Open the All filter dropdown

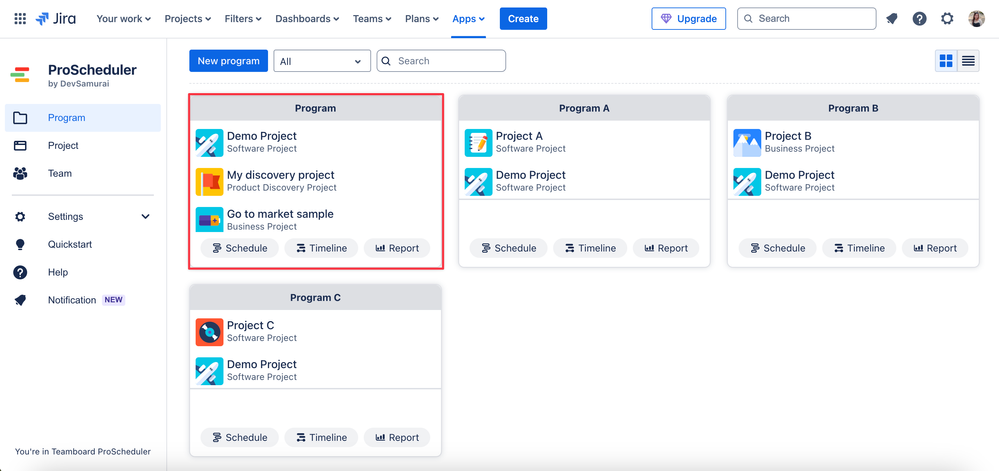[322, 61]
